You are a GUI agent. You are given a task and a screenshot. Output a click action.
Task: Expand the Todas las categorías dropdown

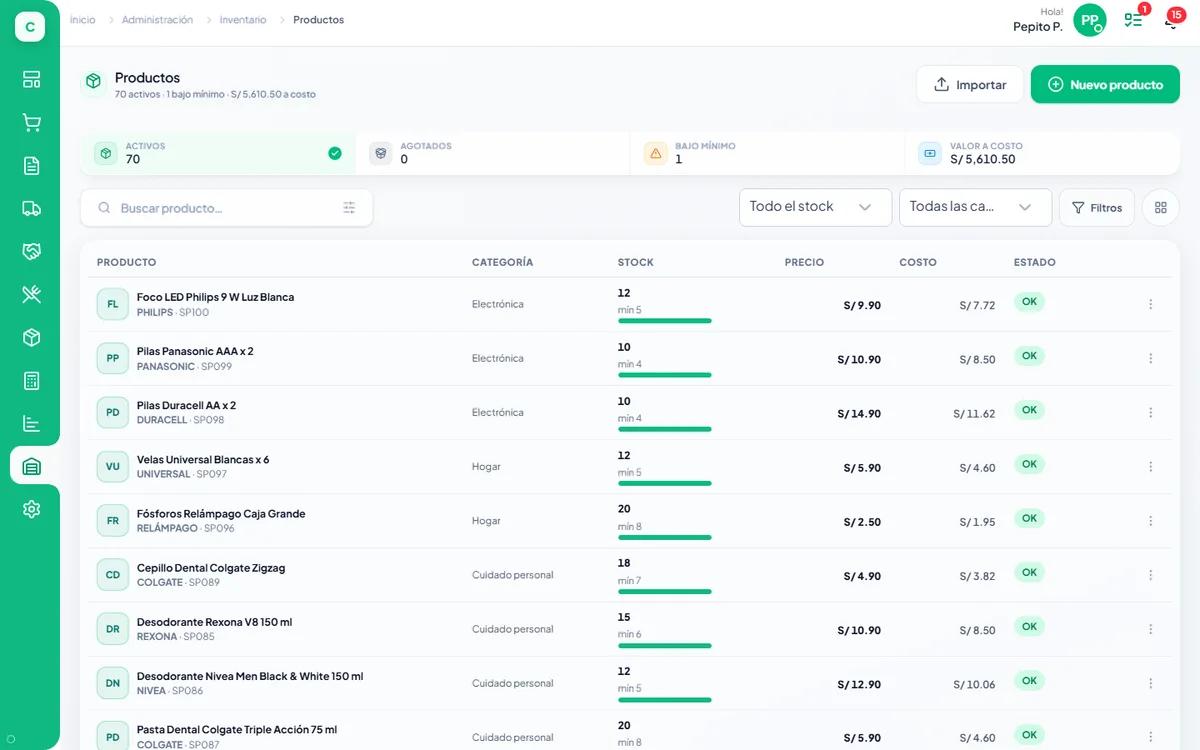coord(975,207)
